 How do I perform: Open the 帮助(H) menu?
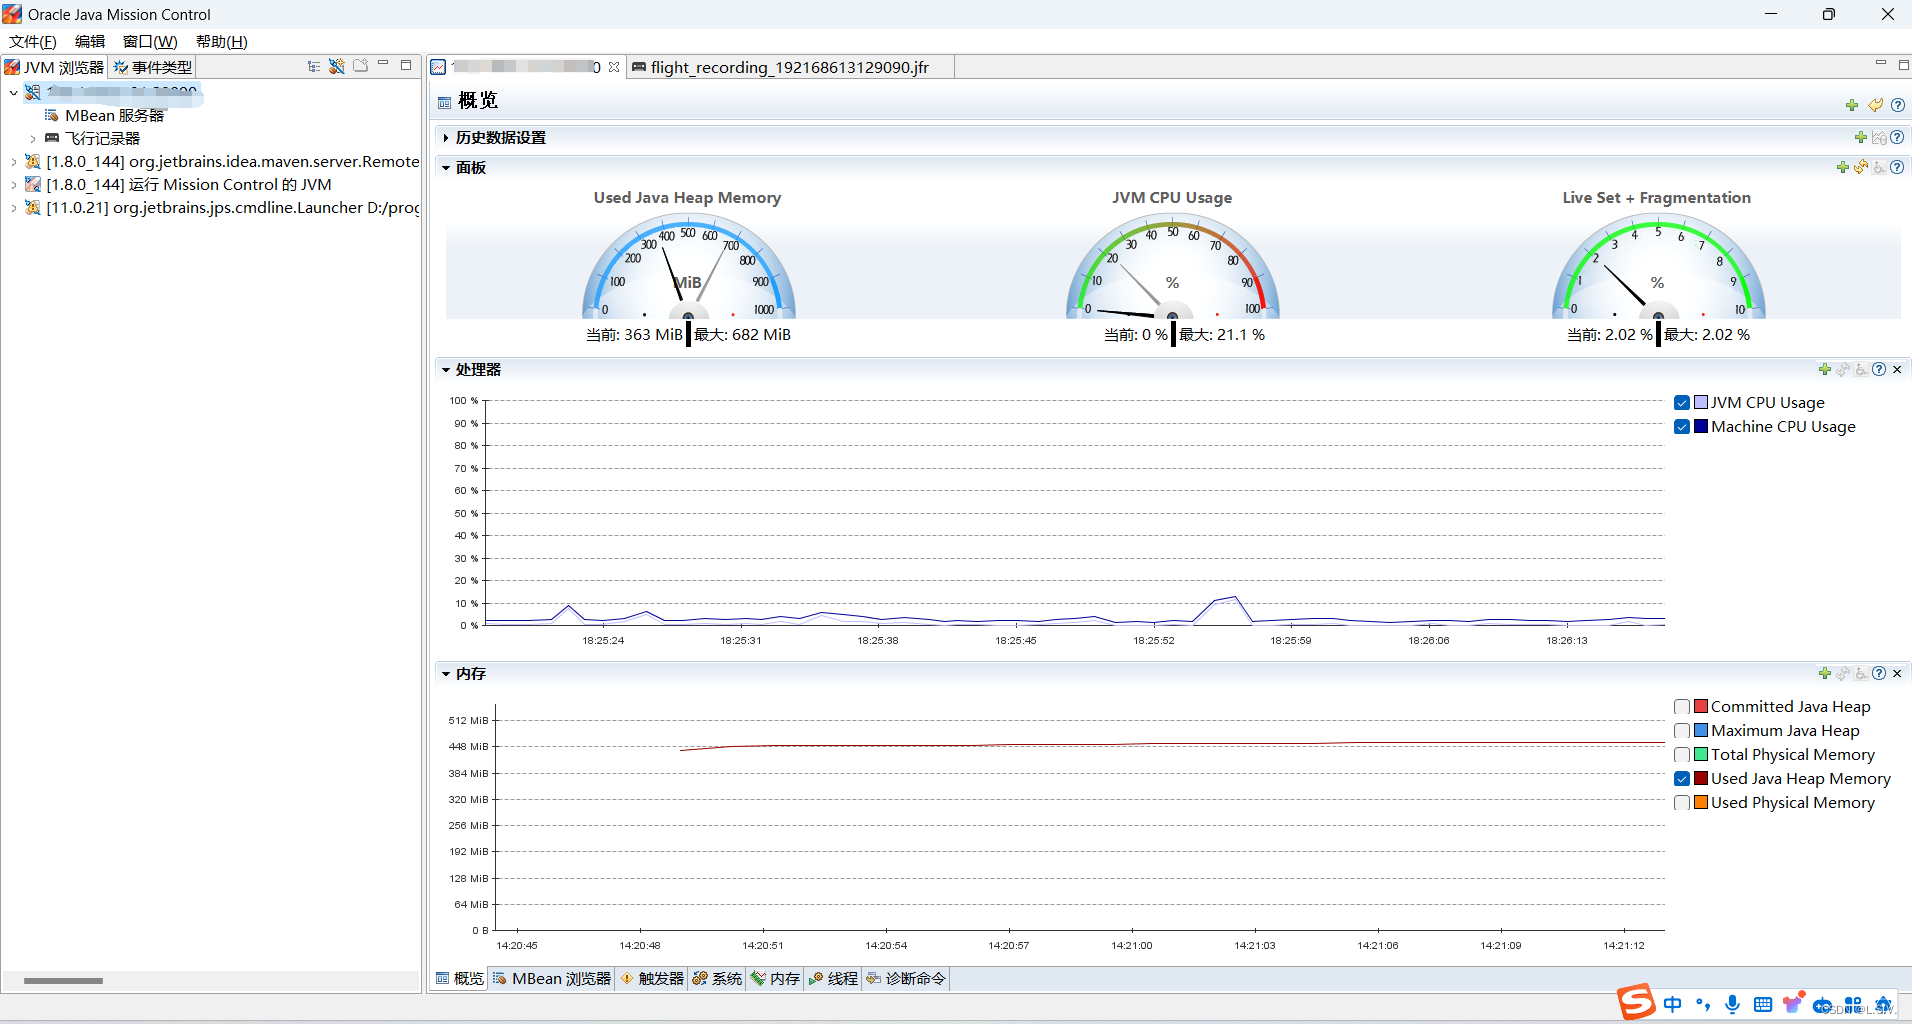[221, 41]
